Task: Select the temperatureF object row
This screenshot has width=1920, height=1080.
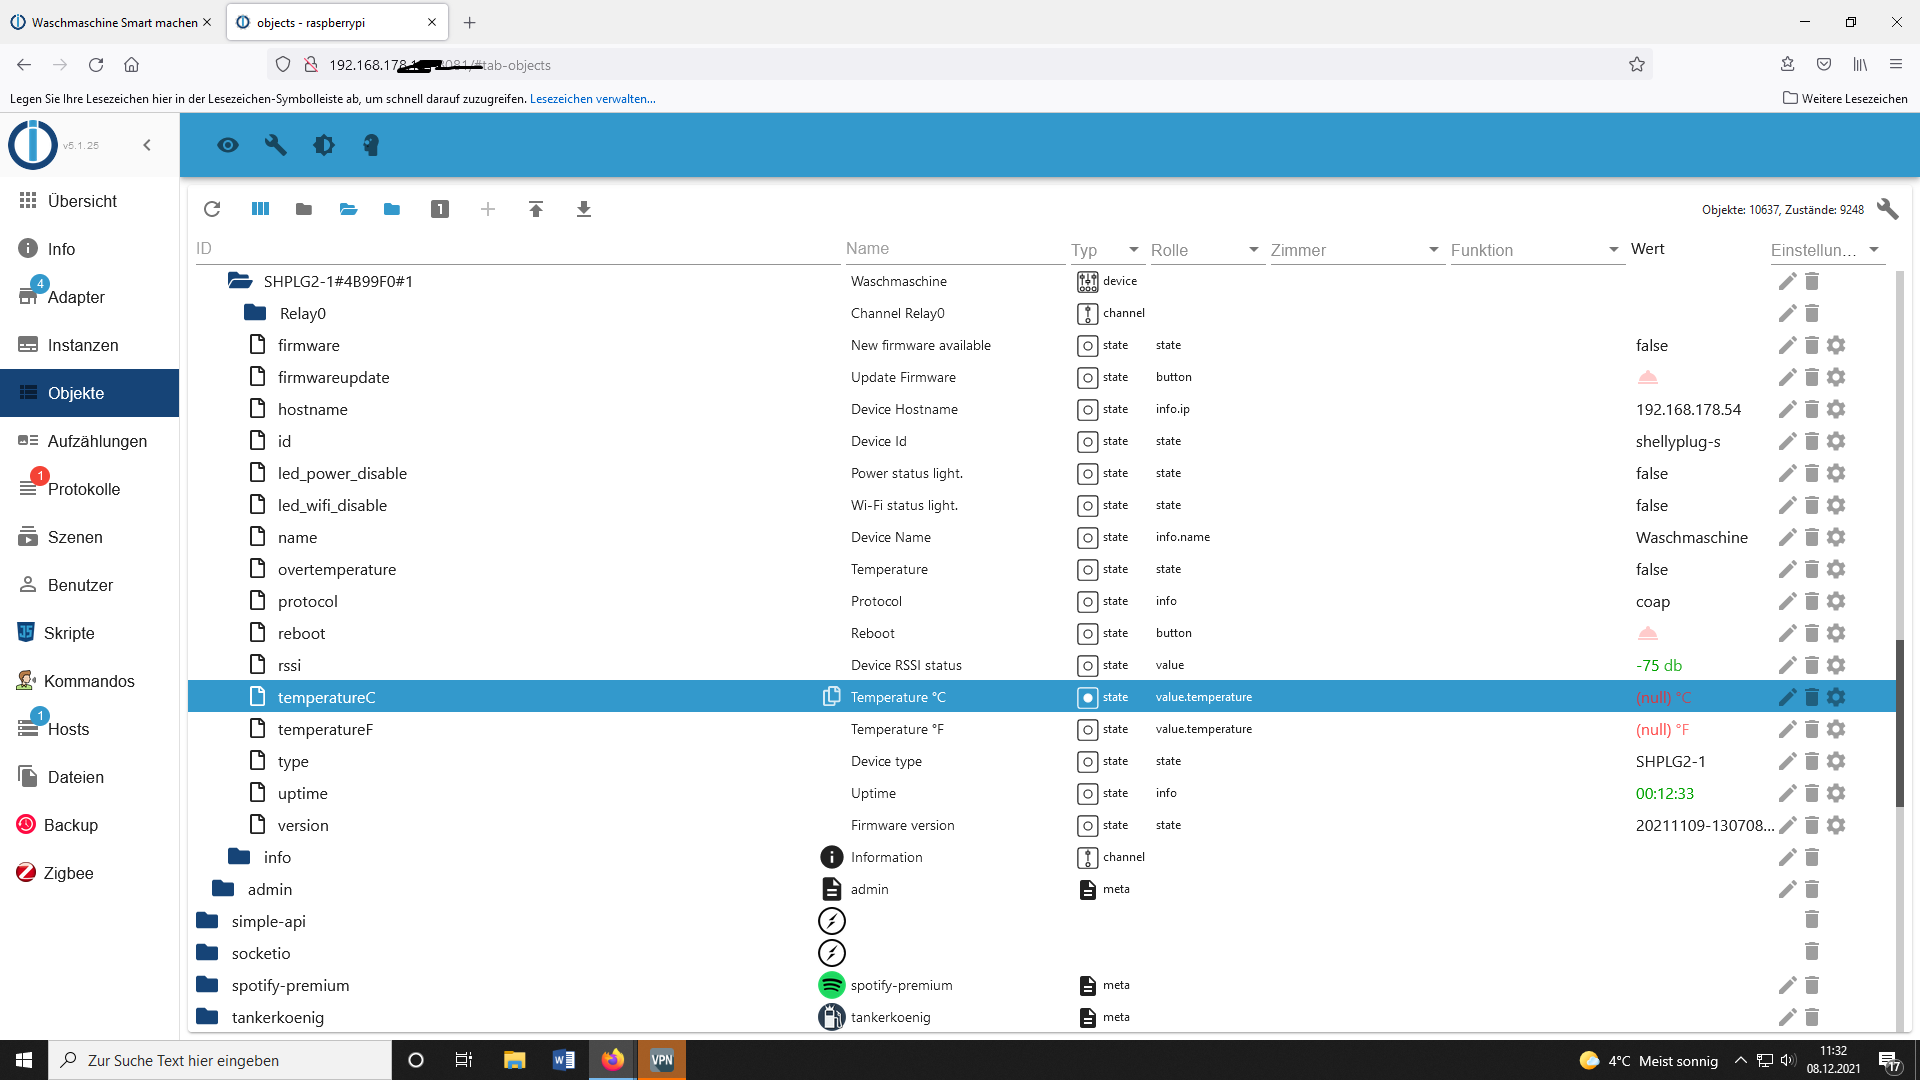Action: pyautogui.click(x=1042, y=729)
